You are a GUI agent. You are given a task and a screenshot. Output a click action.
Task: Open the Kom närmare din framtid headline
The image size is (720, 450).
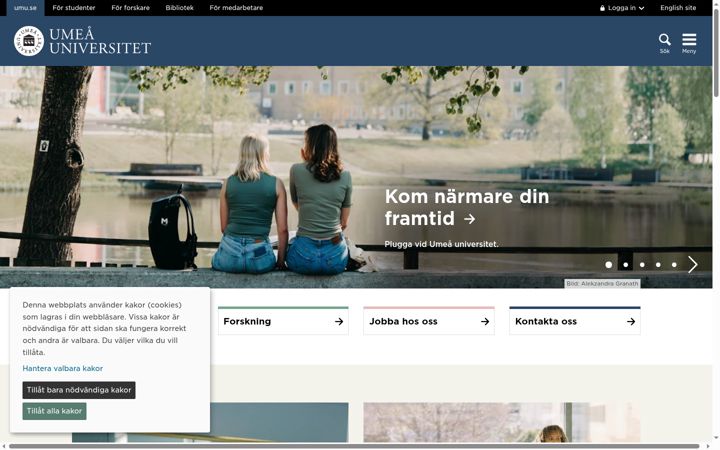tap(467, 207)
